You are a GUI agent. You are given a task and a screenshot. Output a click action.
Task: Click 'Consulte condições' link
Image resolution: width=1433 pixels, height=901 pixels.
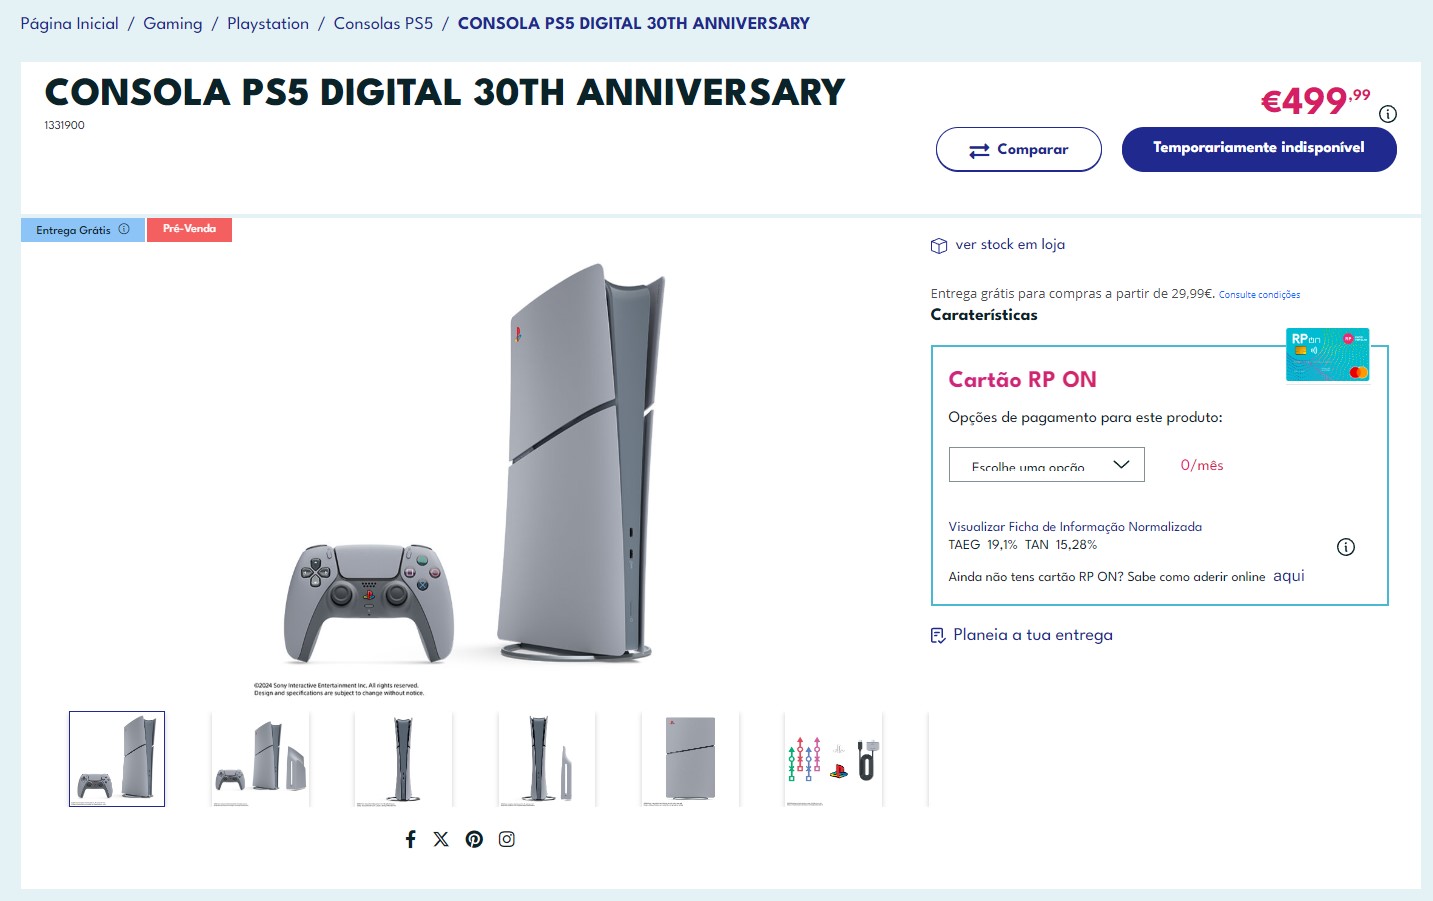(1259, 295)
